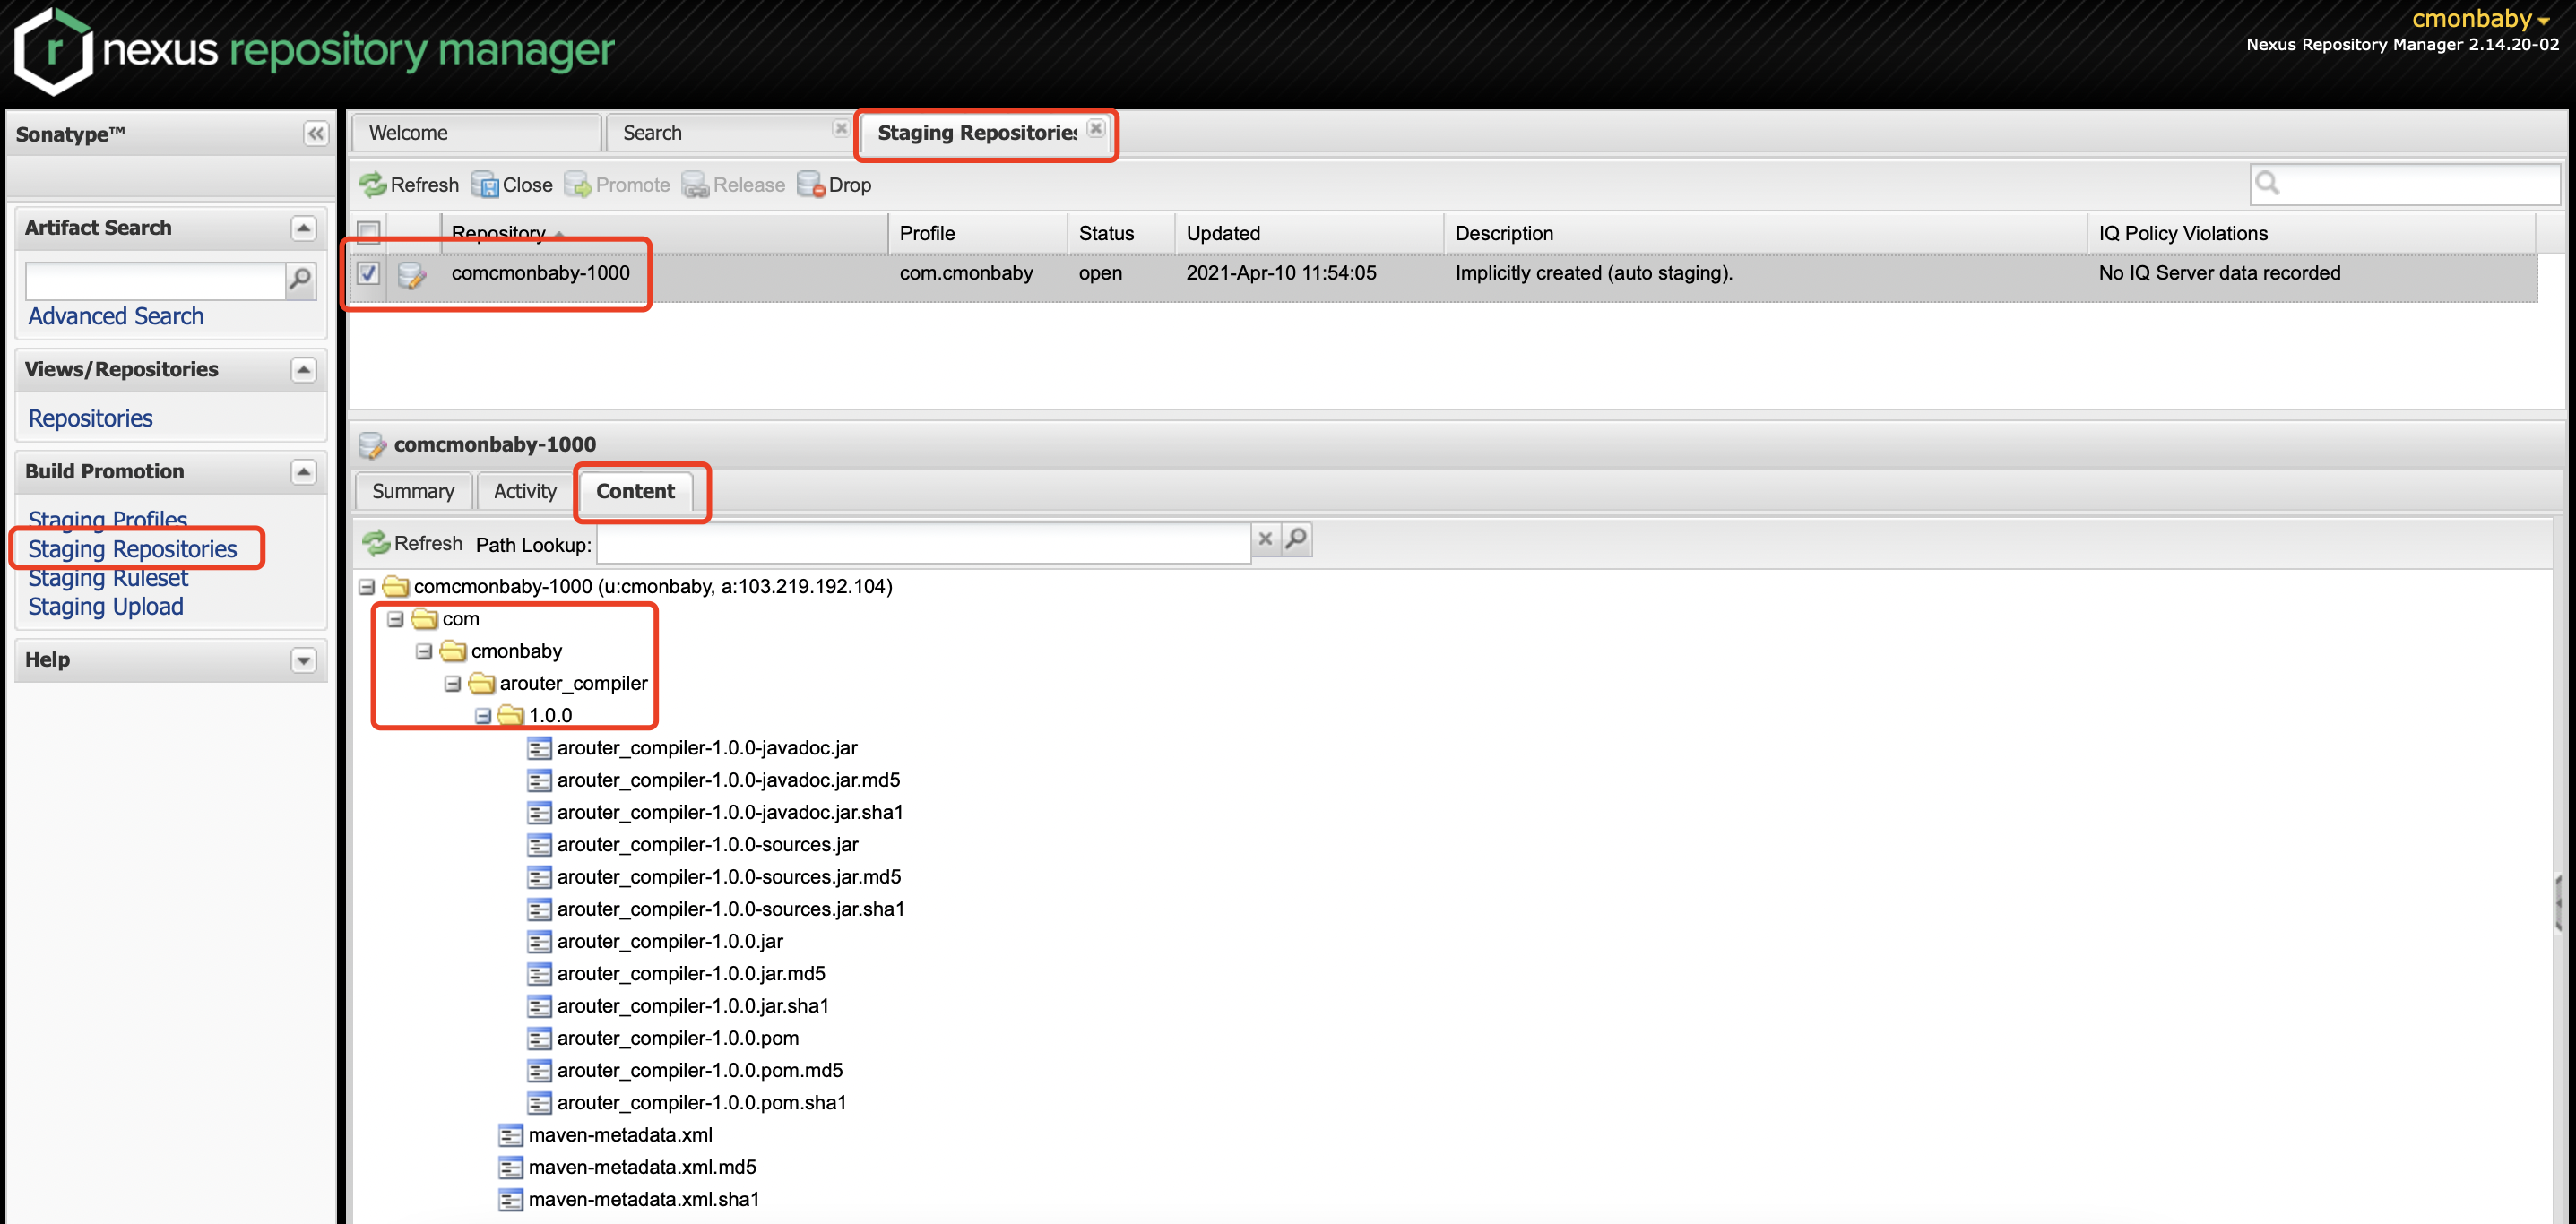Screen dimensions: 2576x1224
Task: Sort by the Profile column header
Action: tap(978, 233)
